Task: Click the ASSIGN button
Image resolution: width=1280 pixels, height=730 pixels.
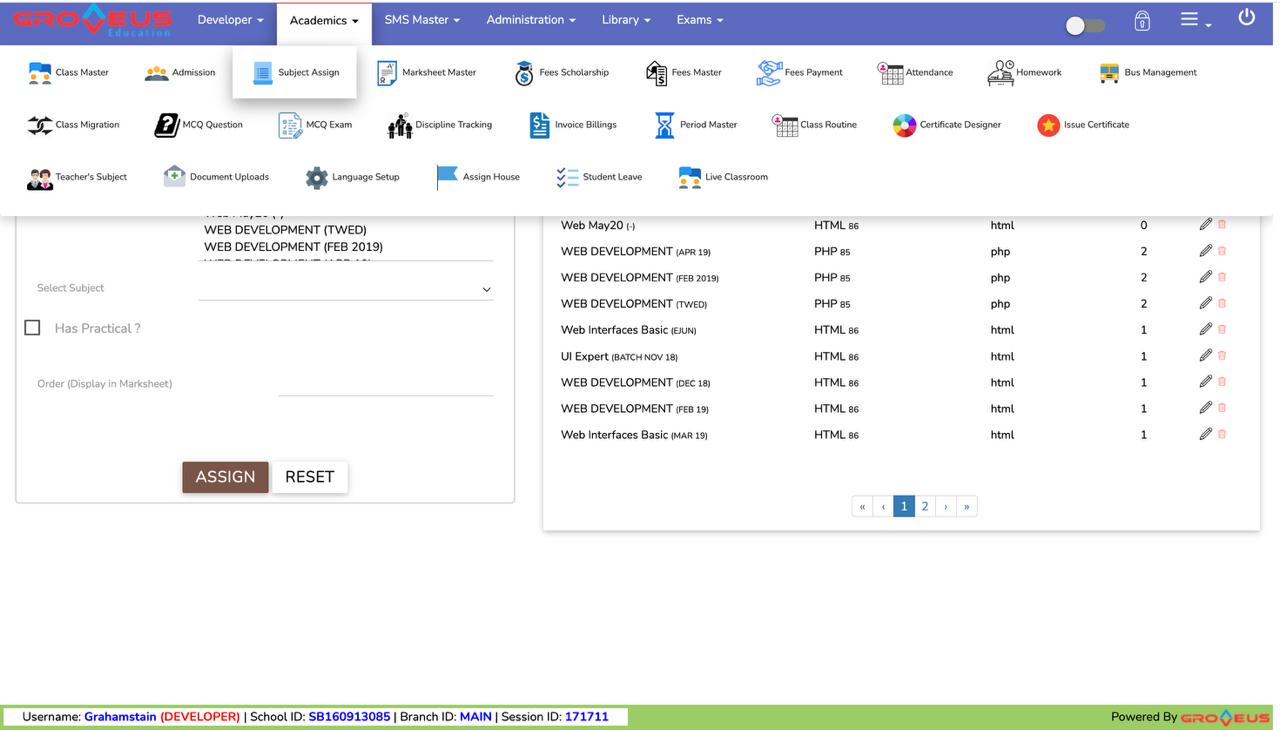Action: click(x=225, y=477)
